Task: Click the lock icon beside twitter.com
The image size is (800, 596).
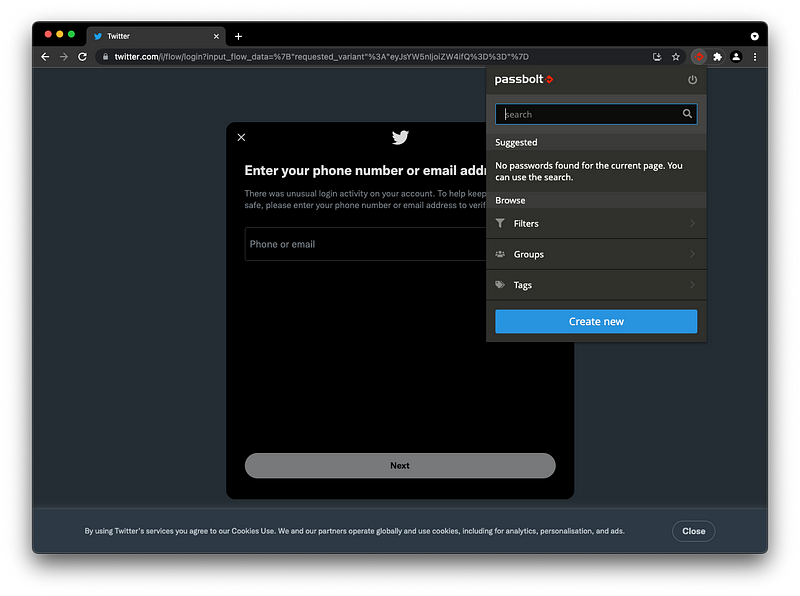Action: [105, 57]
